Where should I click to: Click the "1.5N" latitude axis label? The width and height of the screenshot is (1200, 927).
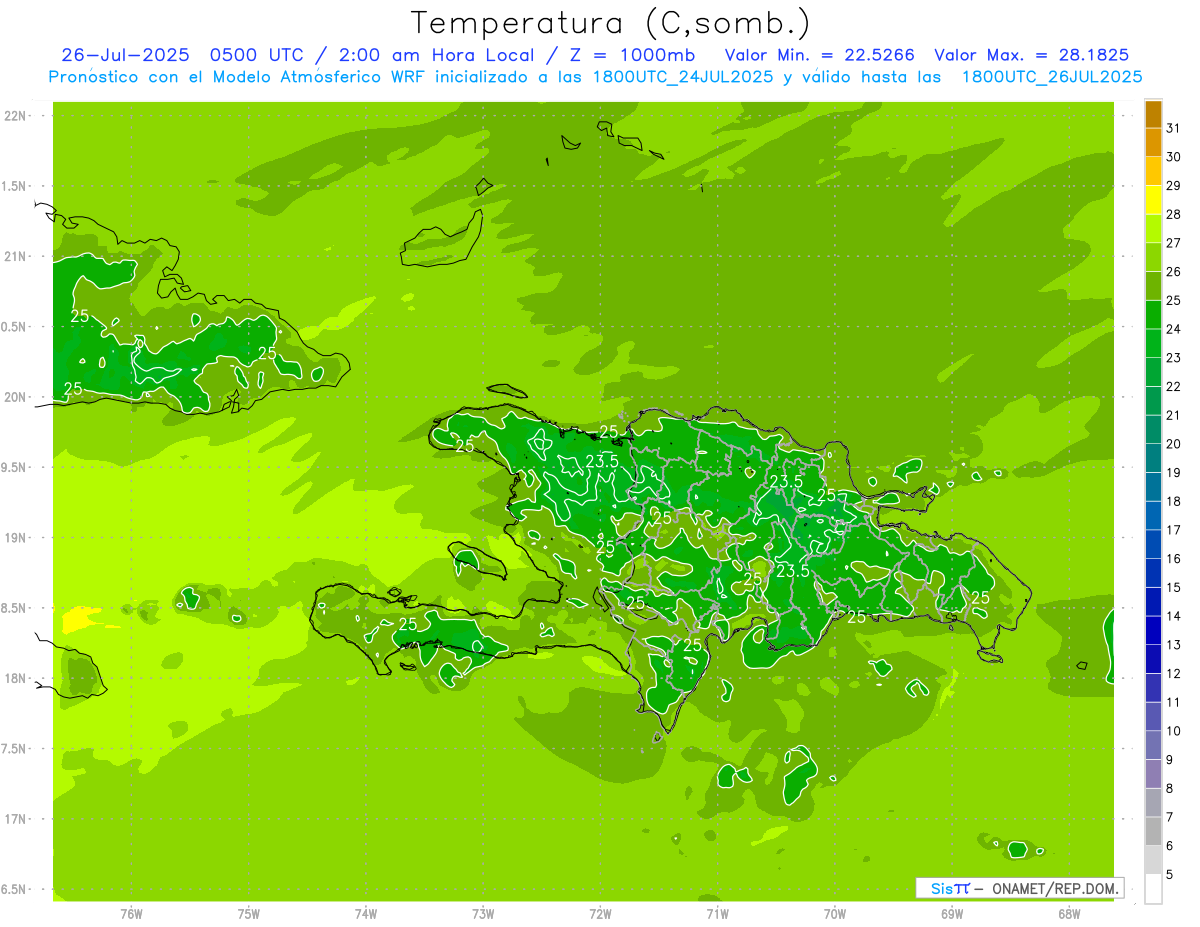16,186
